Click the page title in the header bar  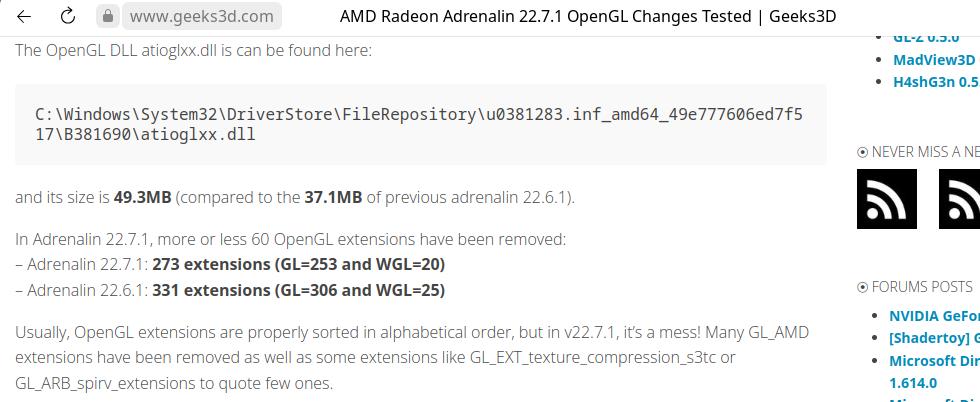pyautogui.click(x=587, y=16)
